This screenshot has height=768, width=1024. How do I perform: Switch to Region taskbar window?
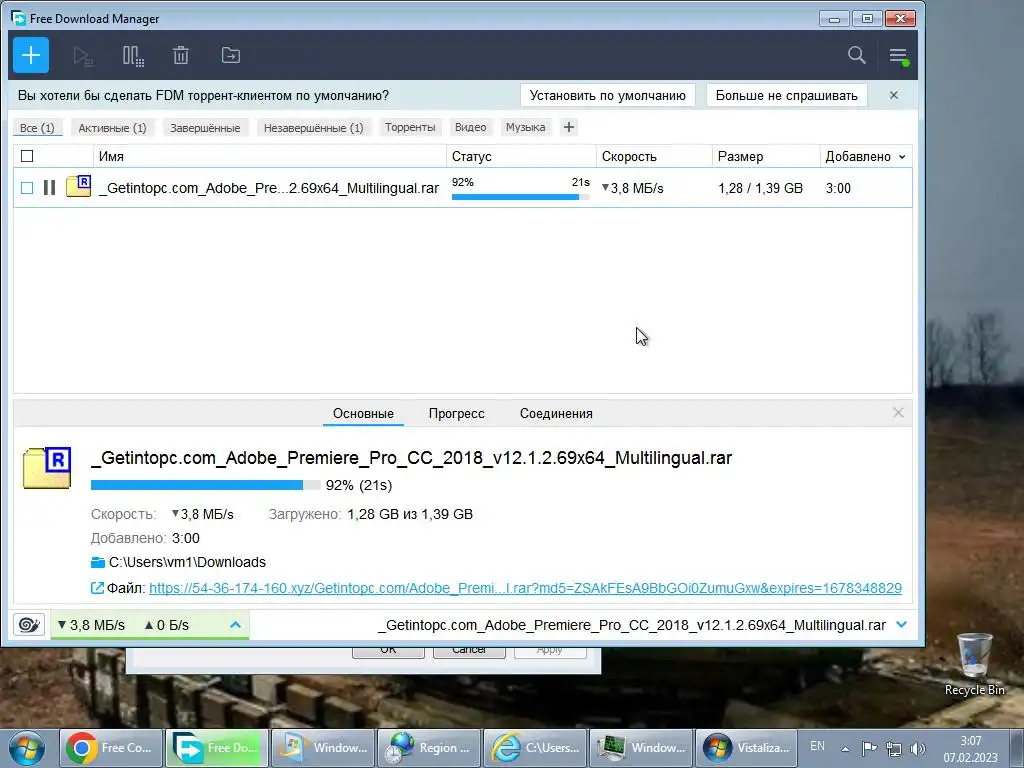coord(429,748)
